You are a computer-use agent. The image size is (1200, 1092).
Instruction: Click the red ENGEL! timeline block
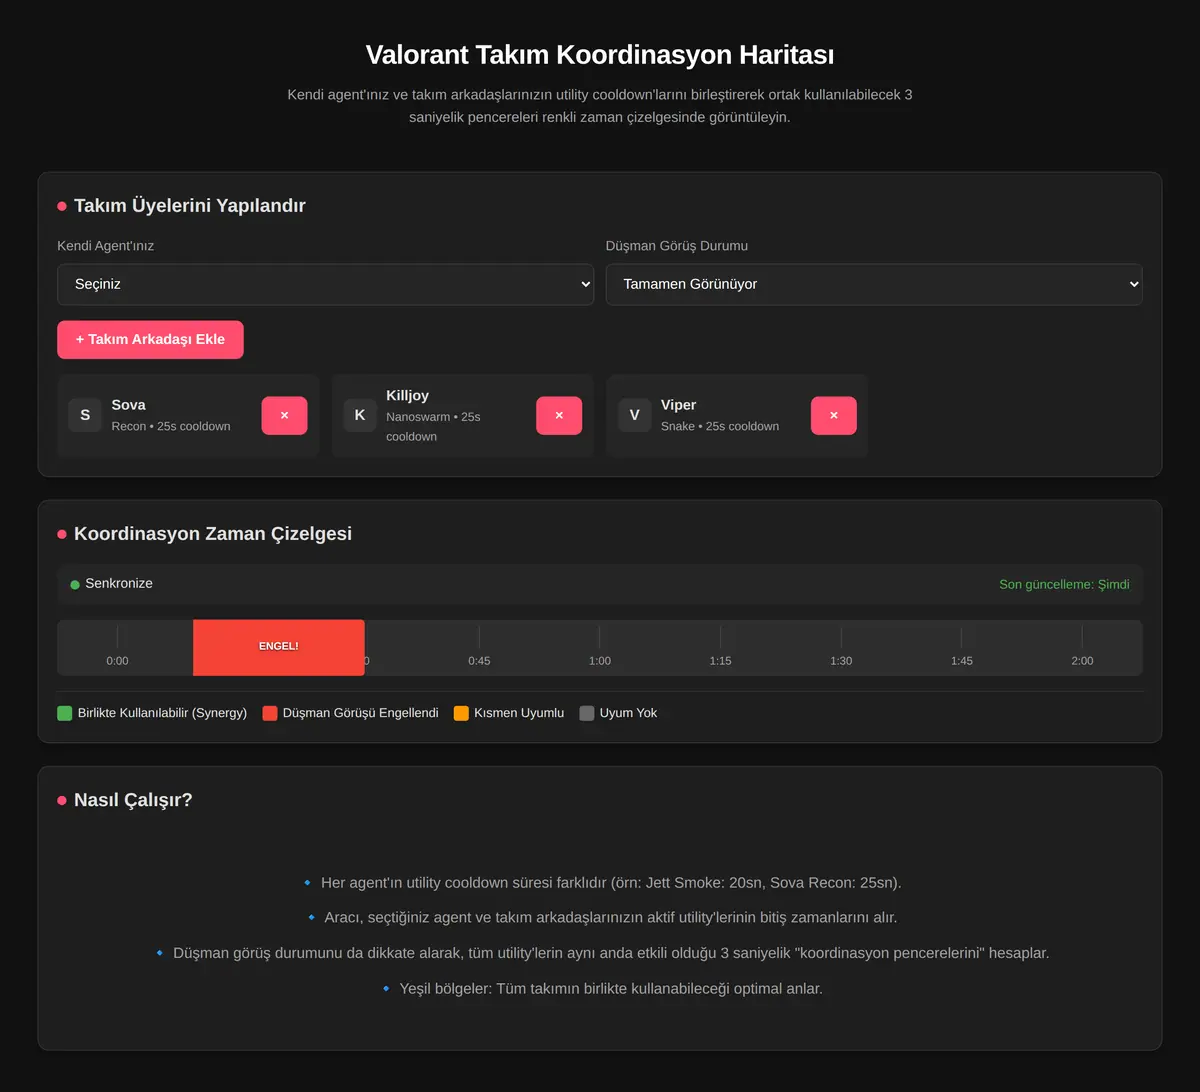point(279,647)
